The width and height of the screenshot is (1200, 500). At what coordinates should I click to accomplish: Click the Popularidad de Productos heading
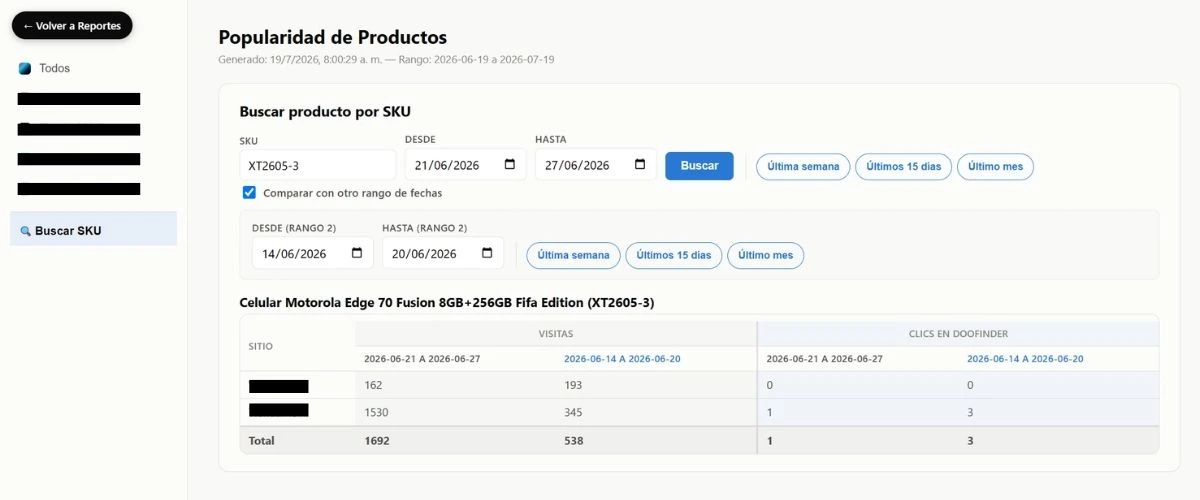pos(333,38)
